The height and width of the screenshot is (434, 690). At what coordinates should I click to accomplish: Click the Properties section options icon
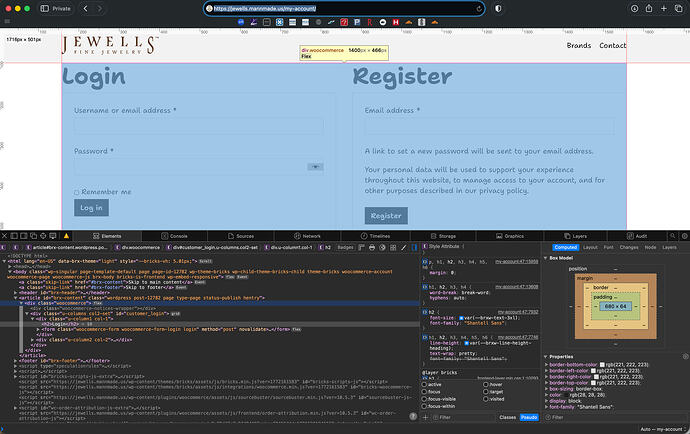[x=685, y=356]
